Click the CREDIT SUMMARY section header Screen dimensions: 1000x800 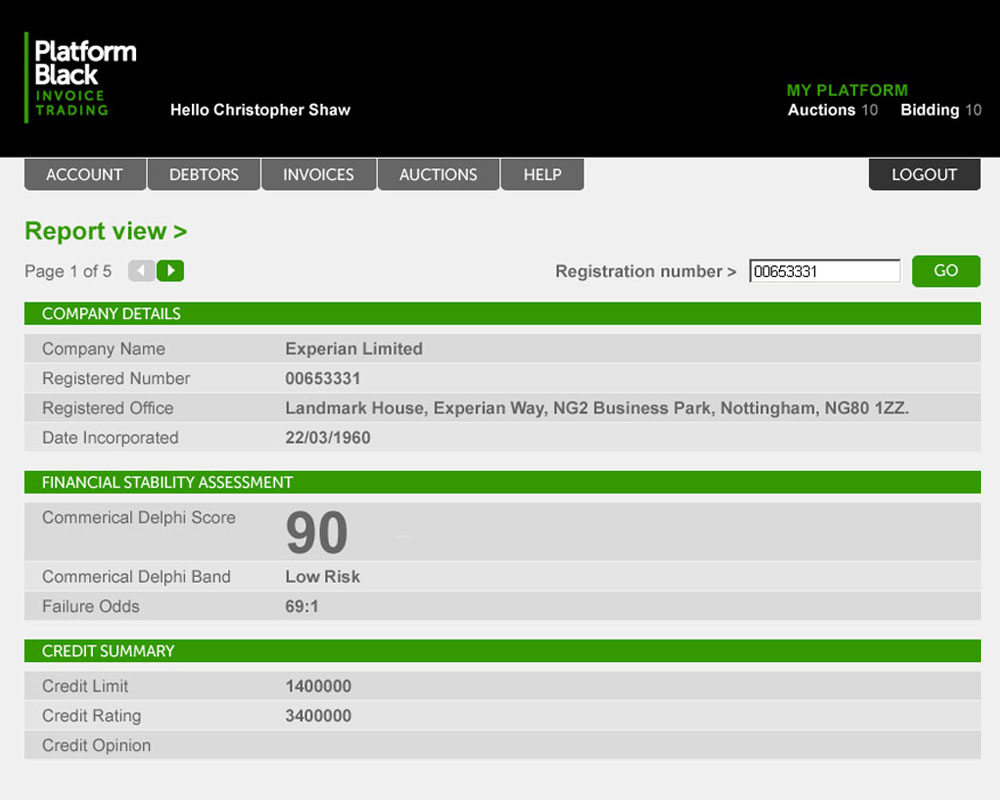coord(108,651)
